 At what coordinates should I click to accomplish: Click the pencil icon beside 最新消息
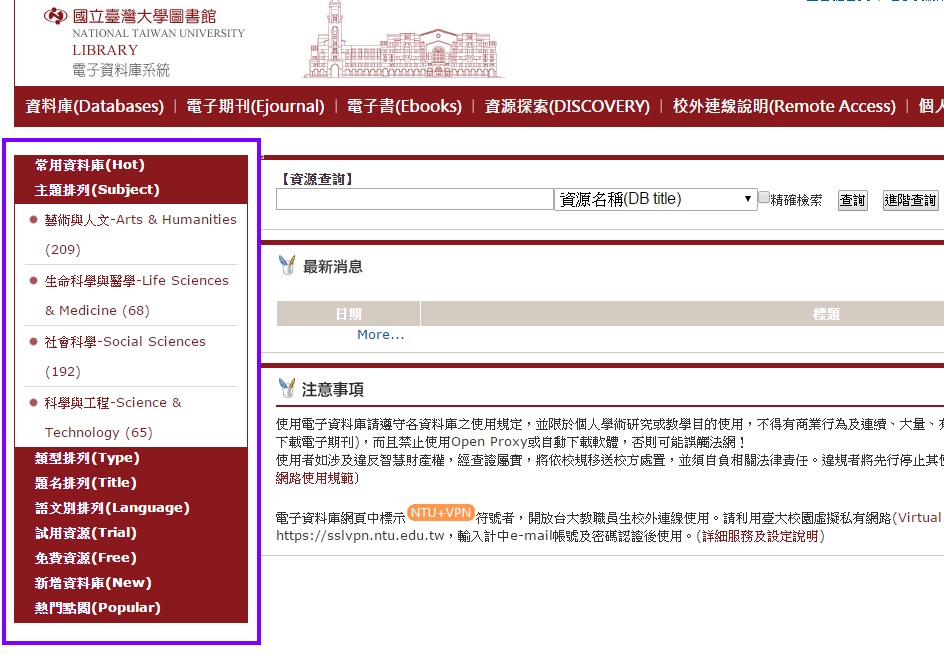[287, 265]
